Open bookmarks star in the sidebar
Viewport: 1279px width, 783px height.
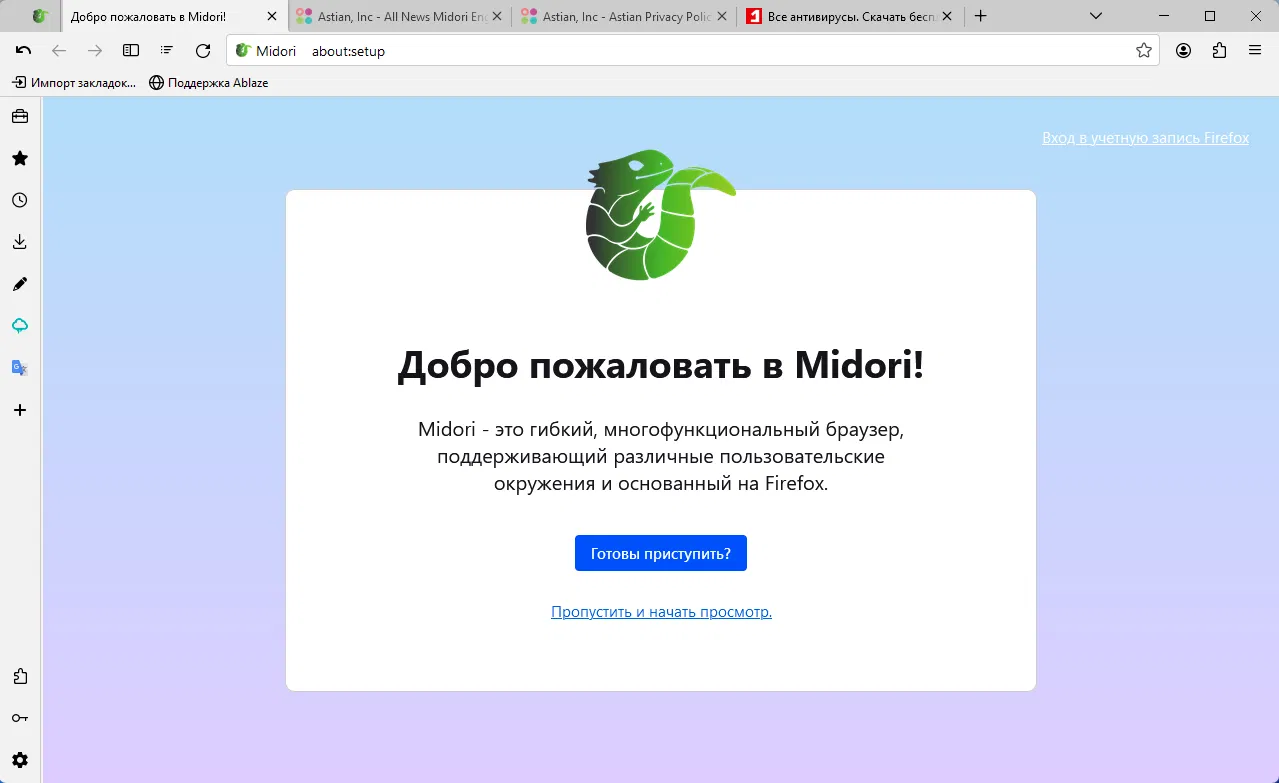click(20, 158)
